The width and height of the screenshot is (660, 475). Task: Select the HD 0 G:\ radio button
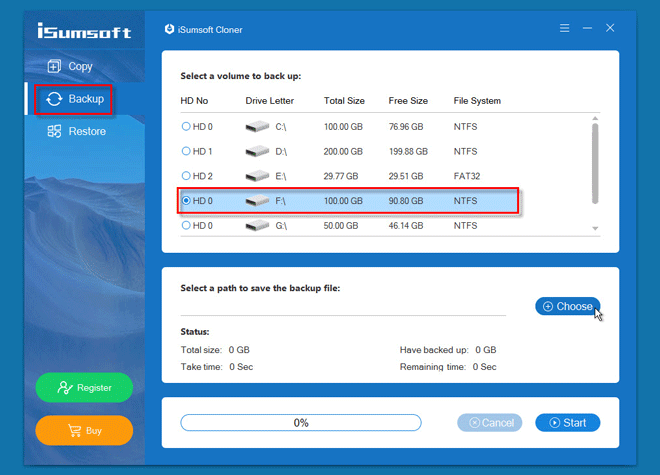point(186,225)
